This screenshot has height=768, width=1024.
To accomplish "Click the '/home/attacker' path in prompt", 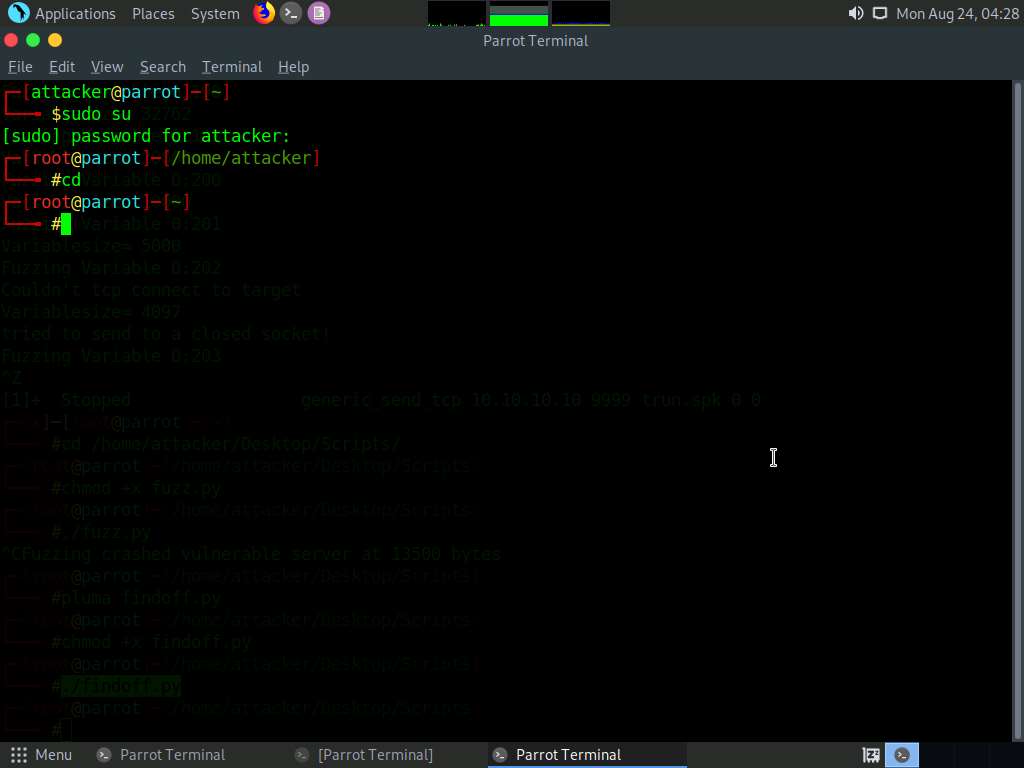I will [x=242, y=158].
